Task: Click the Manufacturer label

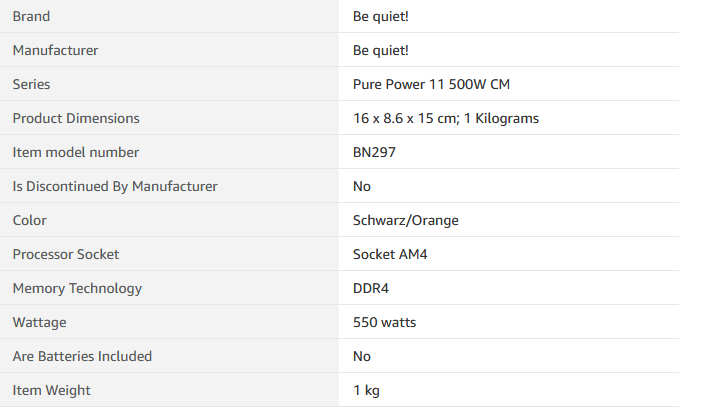Action: pyautogui.click(x=55, y=50)
